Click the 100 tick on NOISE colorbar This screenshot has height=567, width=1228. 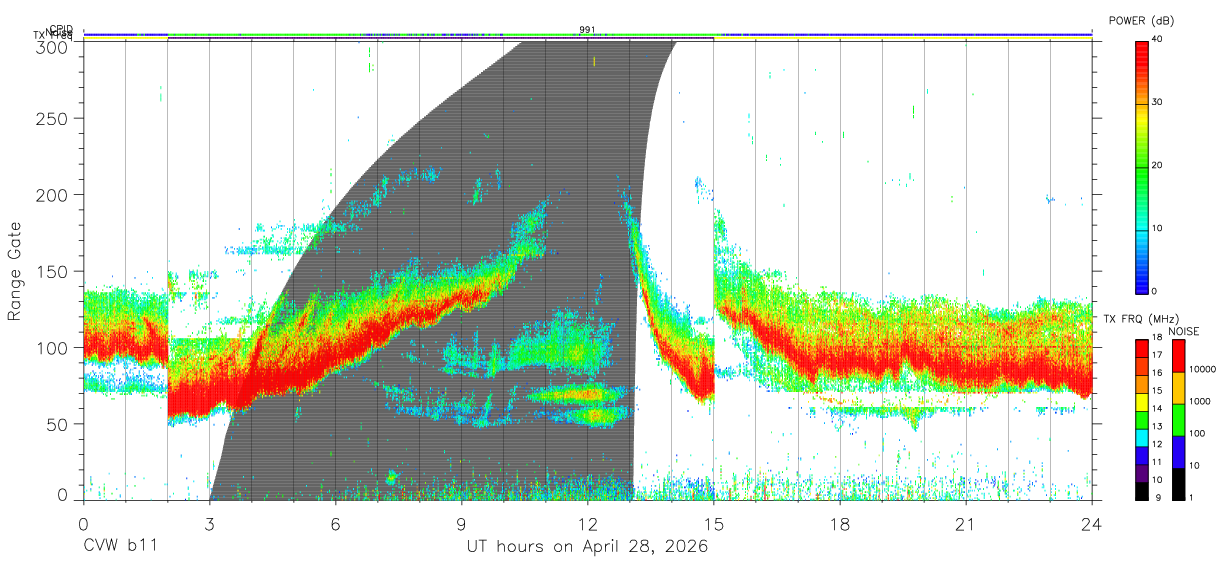click(x=1199, y=434)
